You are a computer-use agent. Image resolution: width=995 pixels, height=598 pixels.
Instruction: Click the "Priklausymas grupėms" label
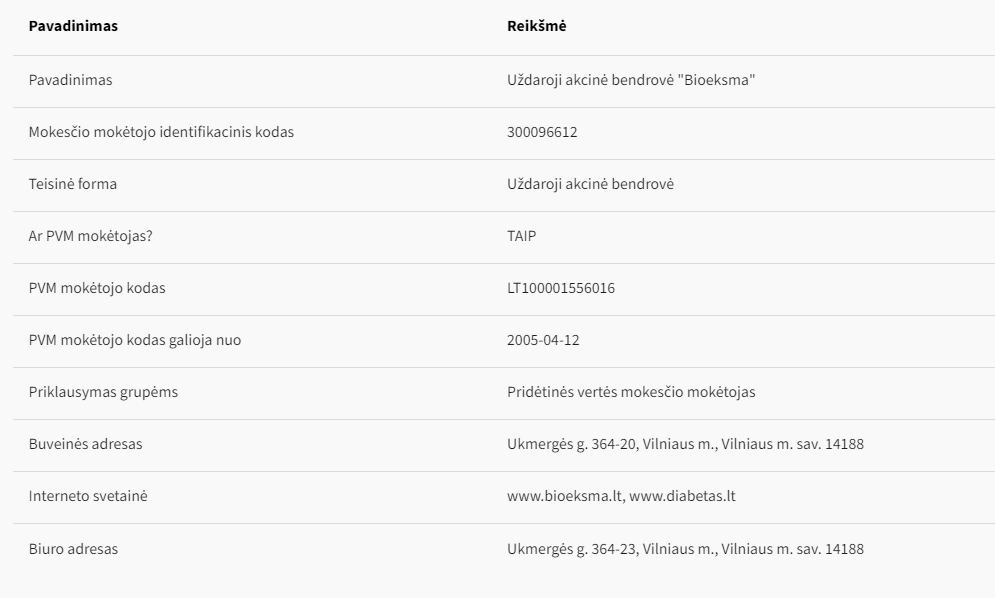(103, 392)
